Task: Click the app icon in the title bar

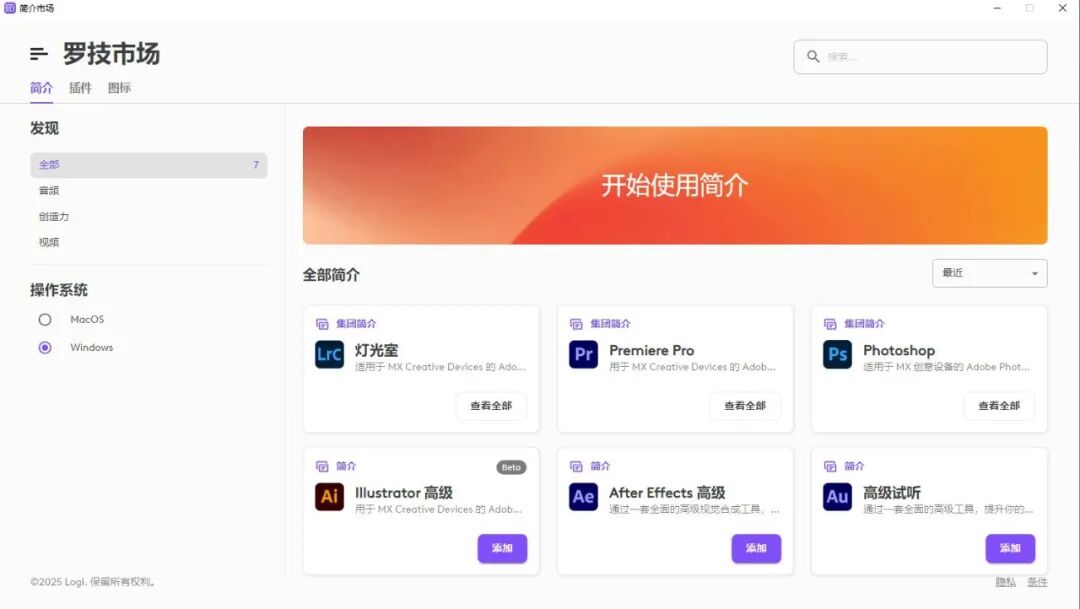Action: [x=10, y=8]
